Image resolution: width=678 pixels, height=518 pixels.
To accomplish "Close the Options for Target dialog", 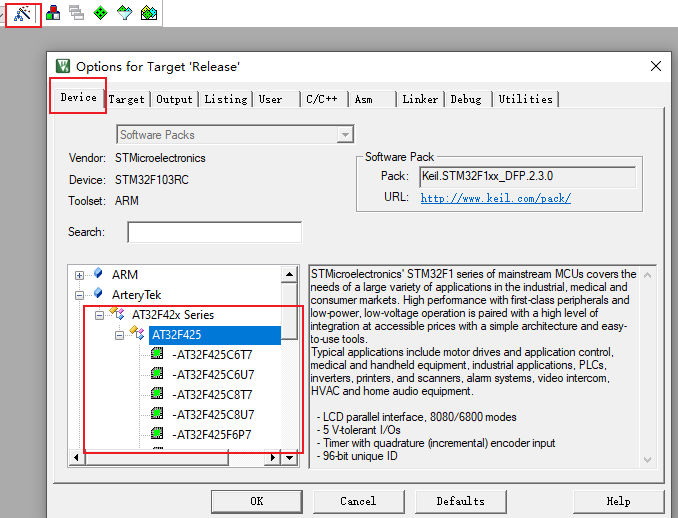I will click(x=656, y=66).
